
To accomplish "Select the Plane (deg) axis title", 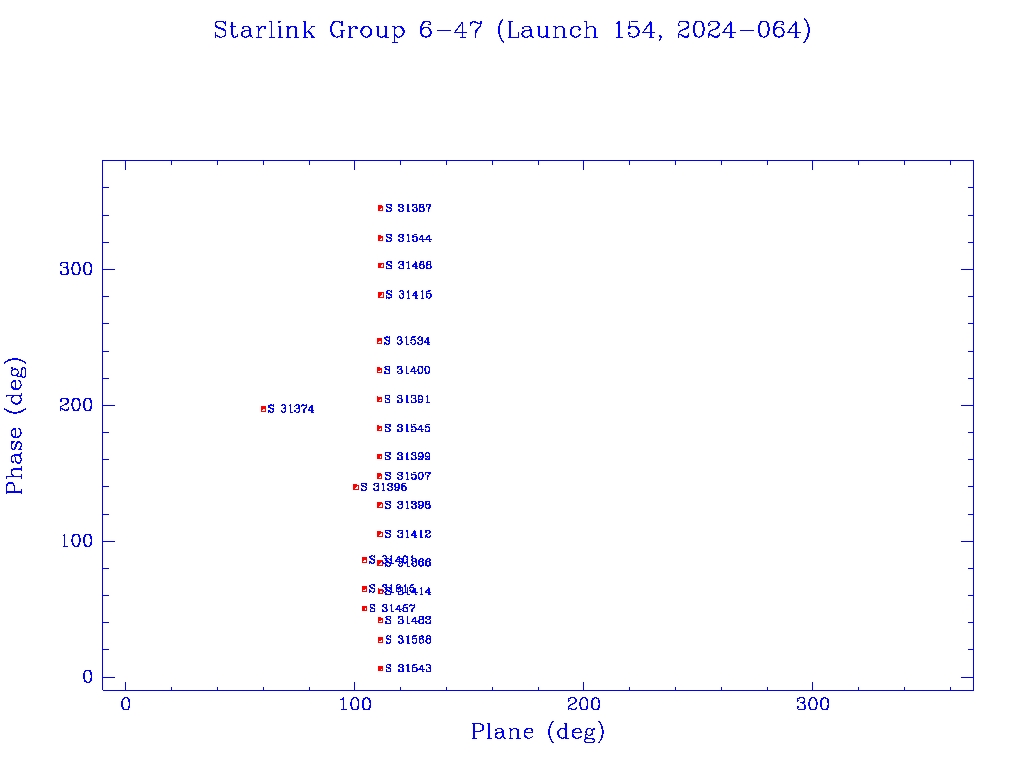I will tap(538, 732).
